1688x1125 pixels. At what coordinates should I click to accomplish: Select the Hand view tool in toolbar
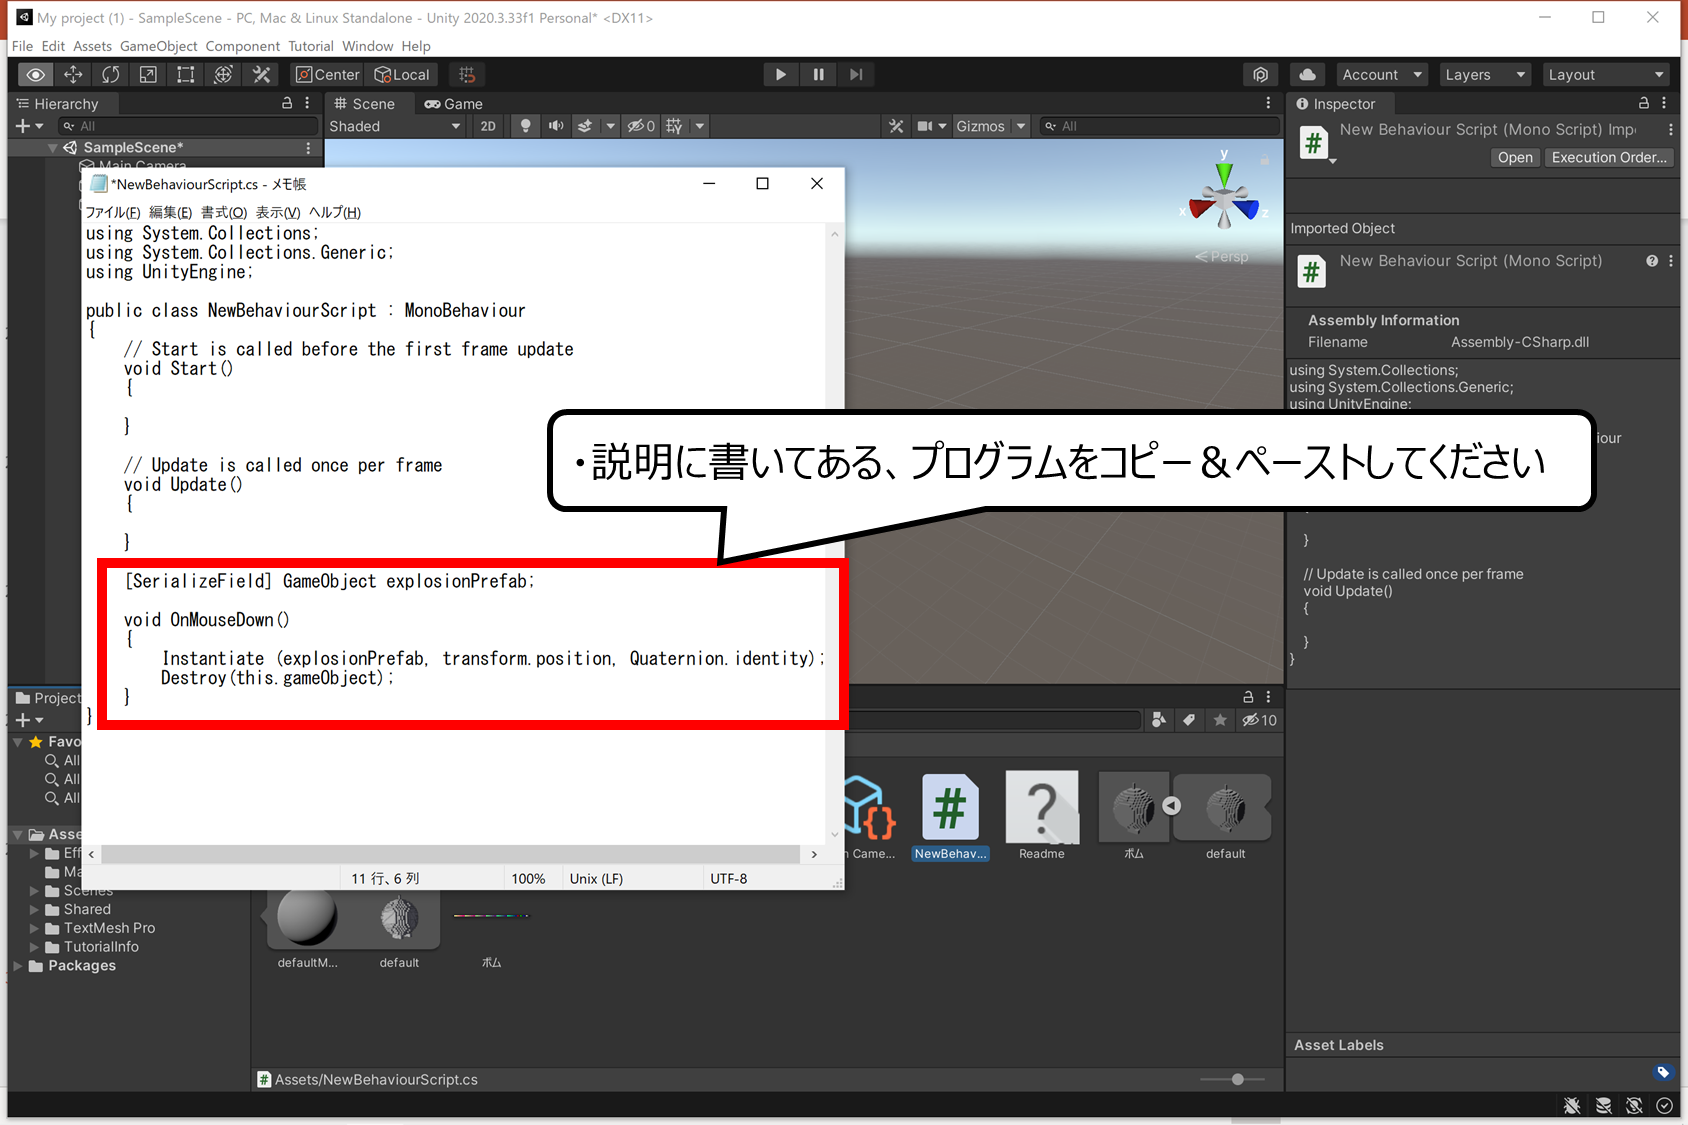pyautogui.click(x=35, y=75)
